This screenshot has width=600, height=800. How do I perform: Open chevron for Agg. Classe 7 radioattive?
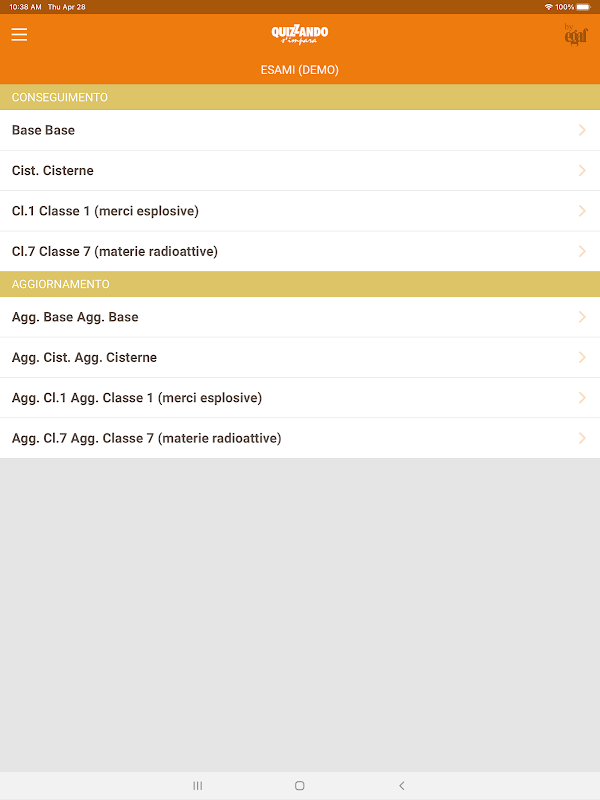(582, 438)
